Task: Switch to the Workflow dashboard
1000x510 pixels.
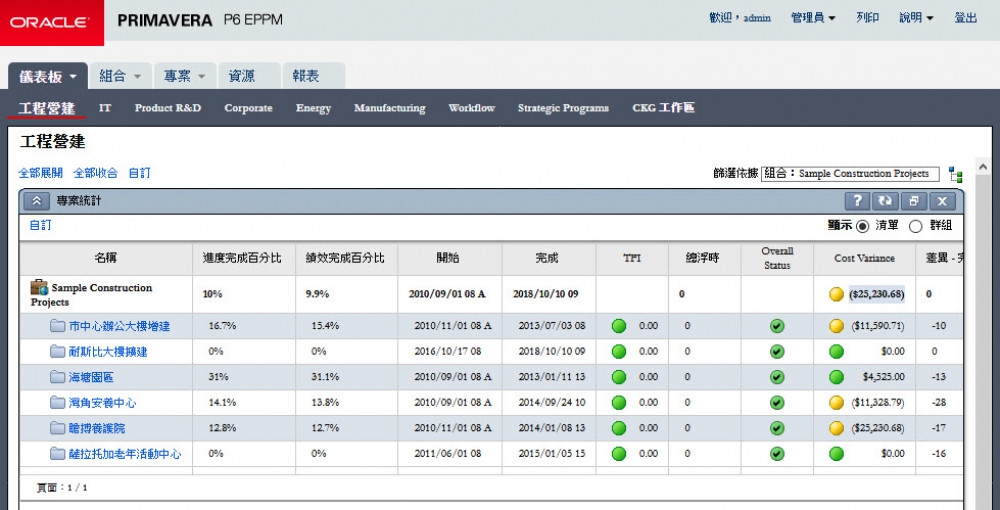Action: (471, 108)
